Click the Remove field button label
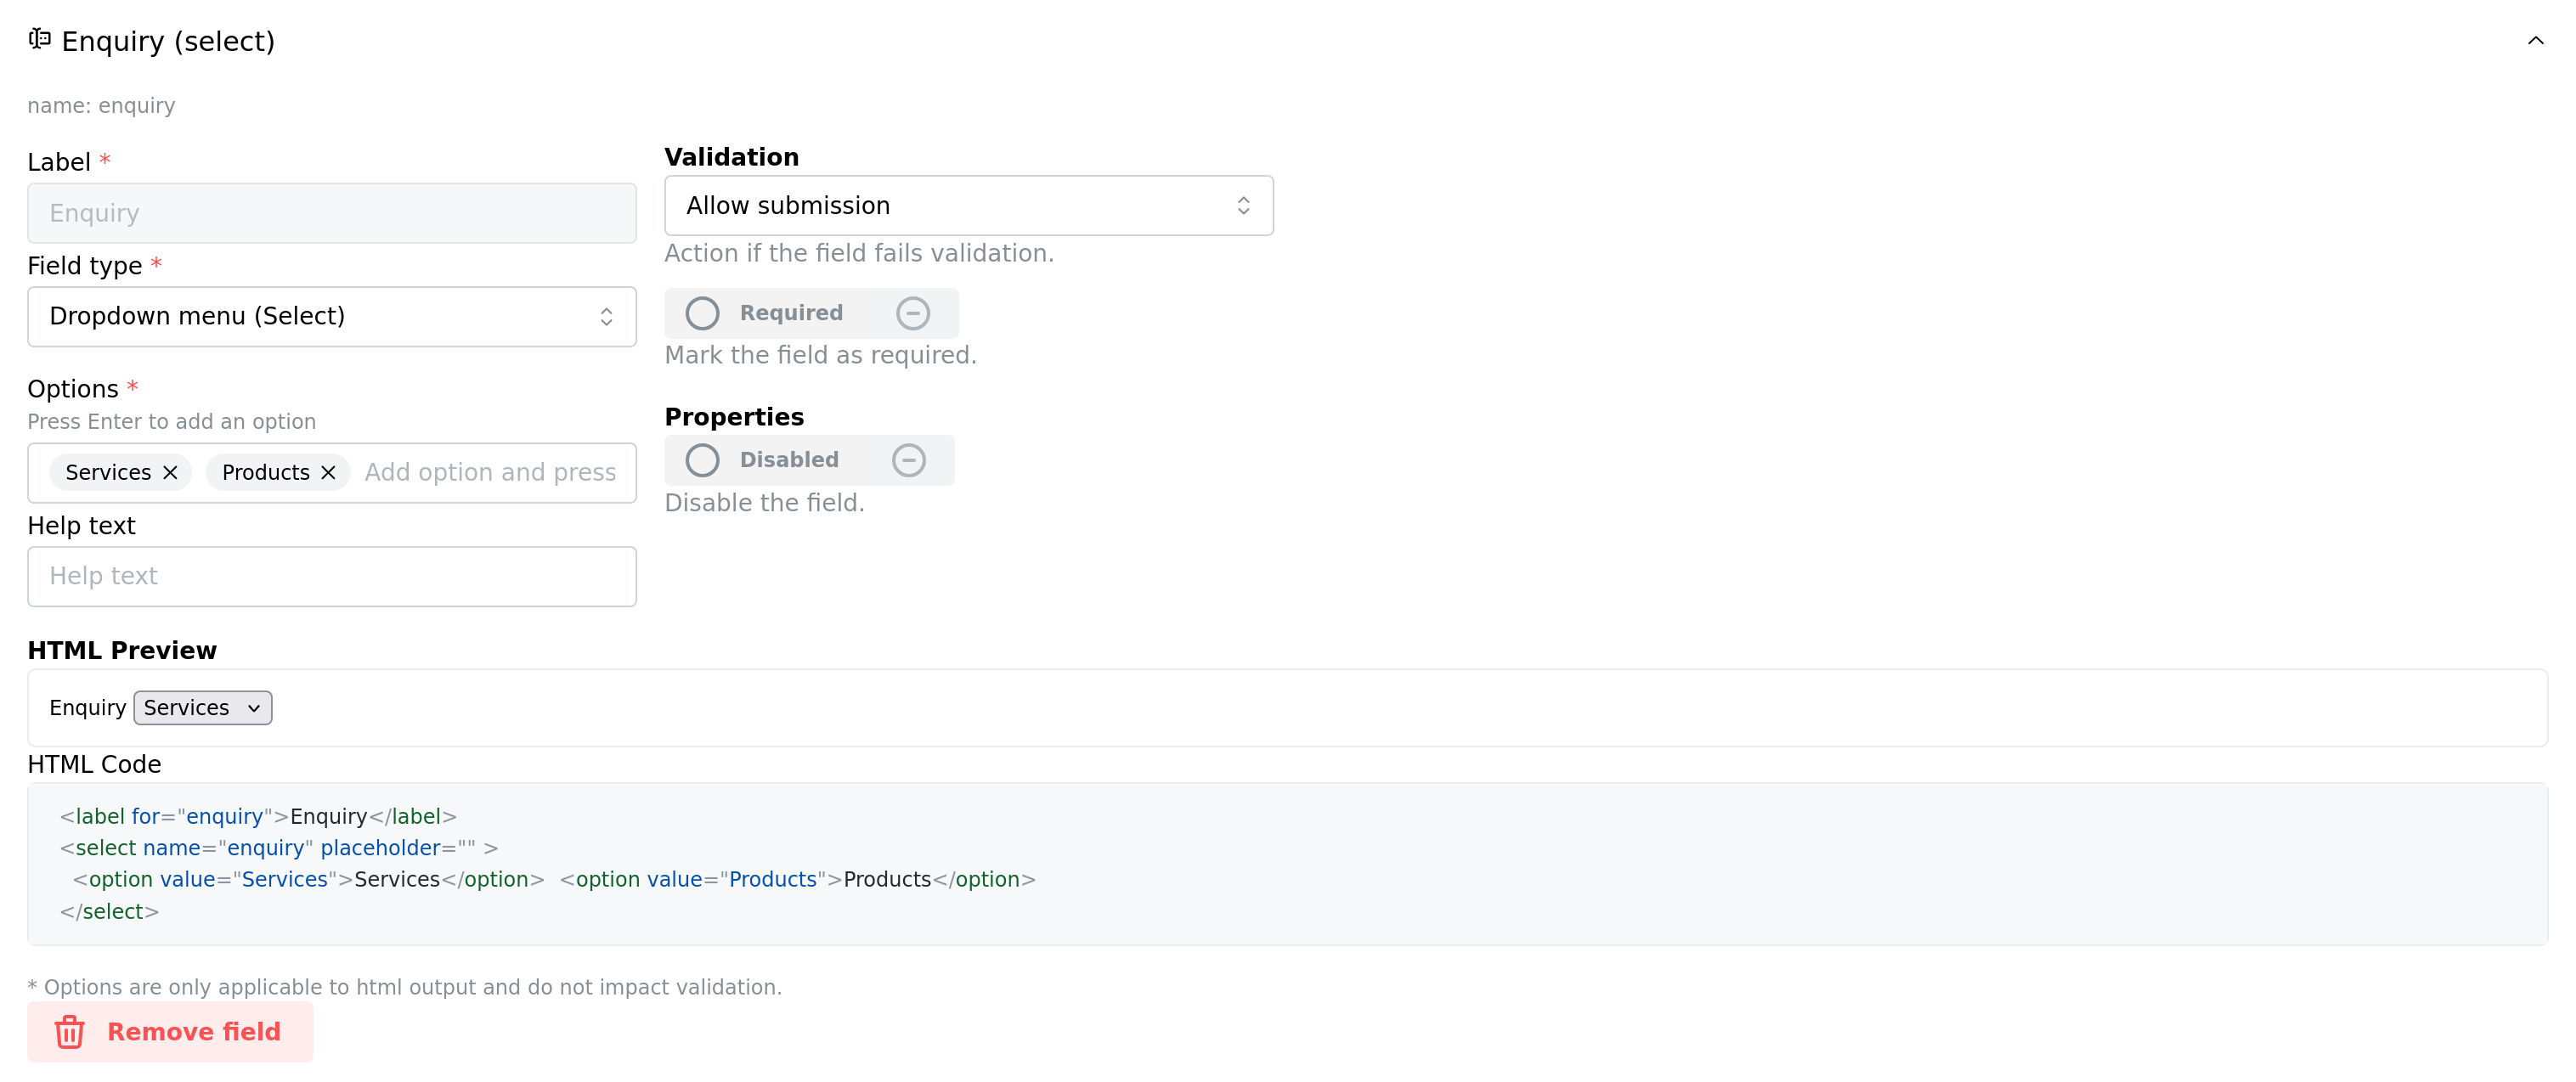The image size is (2576, 1082). (x=194, y=1032)
